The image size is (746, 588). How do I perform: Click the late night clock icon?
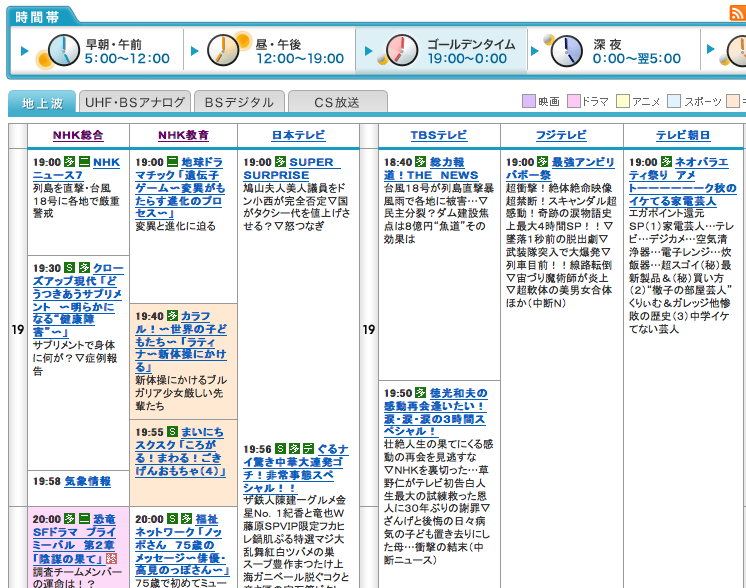click(566, 50)
